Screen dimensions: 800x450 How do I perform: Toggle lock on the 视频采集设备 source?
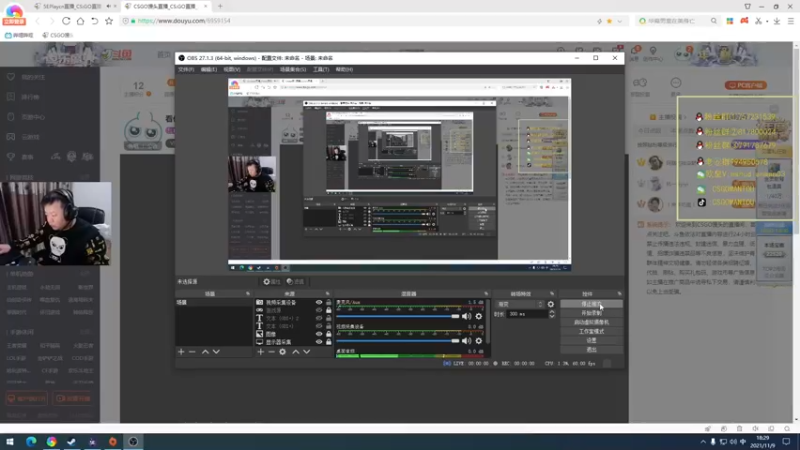click(x=329, y=303)
